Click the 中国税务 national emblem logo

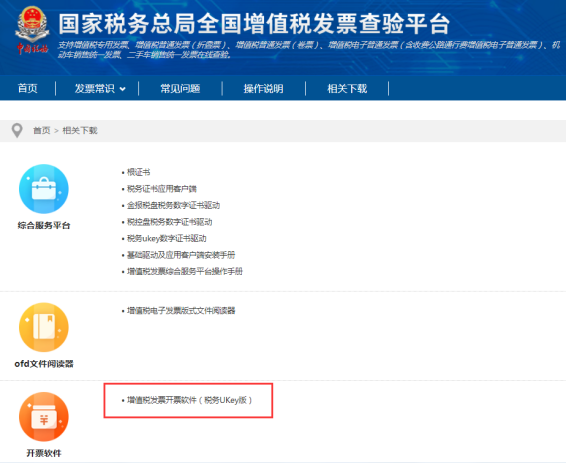(x=32, y=30)
